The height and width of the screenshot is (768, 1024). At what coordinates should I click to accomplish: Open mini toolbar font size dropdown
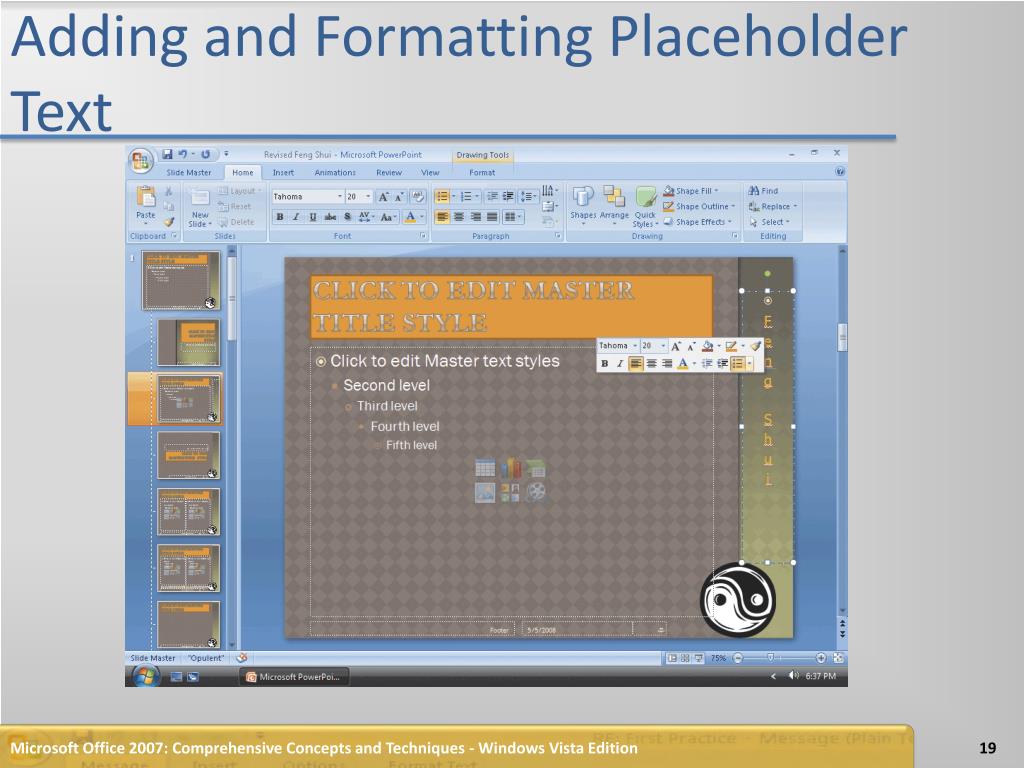point(663,346)
